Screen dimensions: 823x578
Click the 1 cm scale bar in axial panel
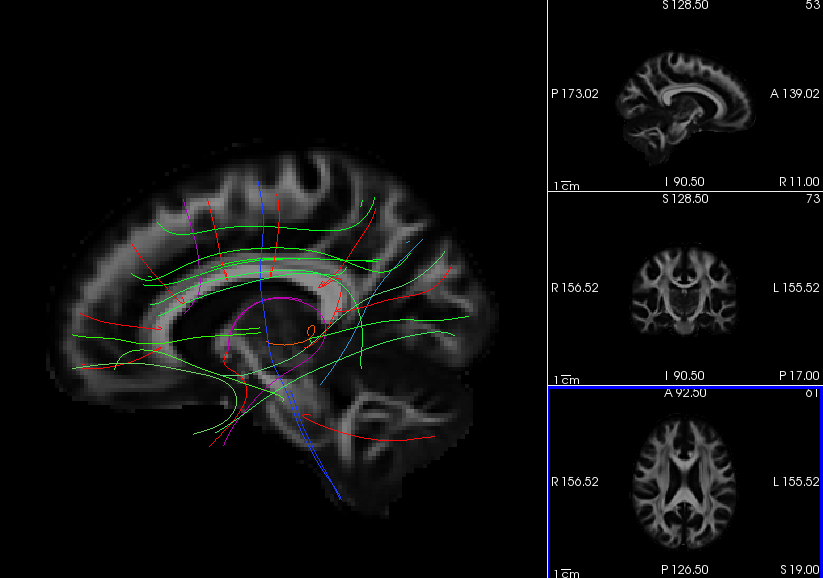point(566,572)
